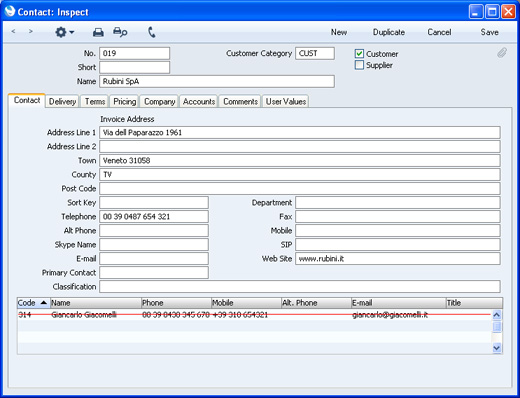Click the Alt. Phone column header
The width and height of the screenshot is (520, 398).
pos(316,303)
